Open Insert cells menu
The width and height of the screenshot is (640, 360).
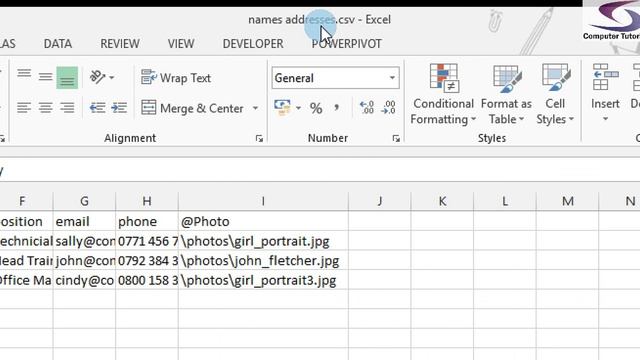(605, 93)
